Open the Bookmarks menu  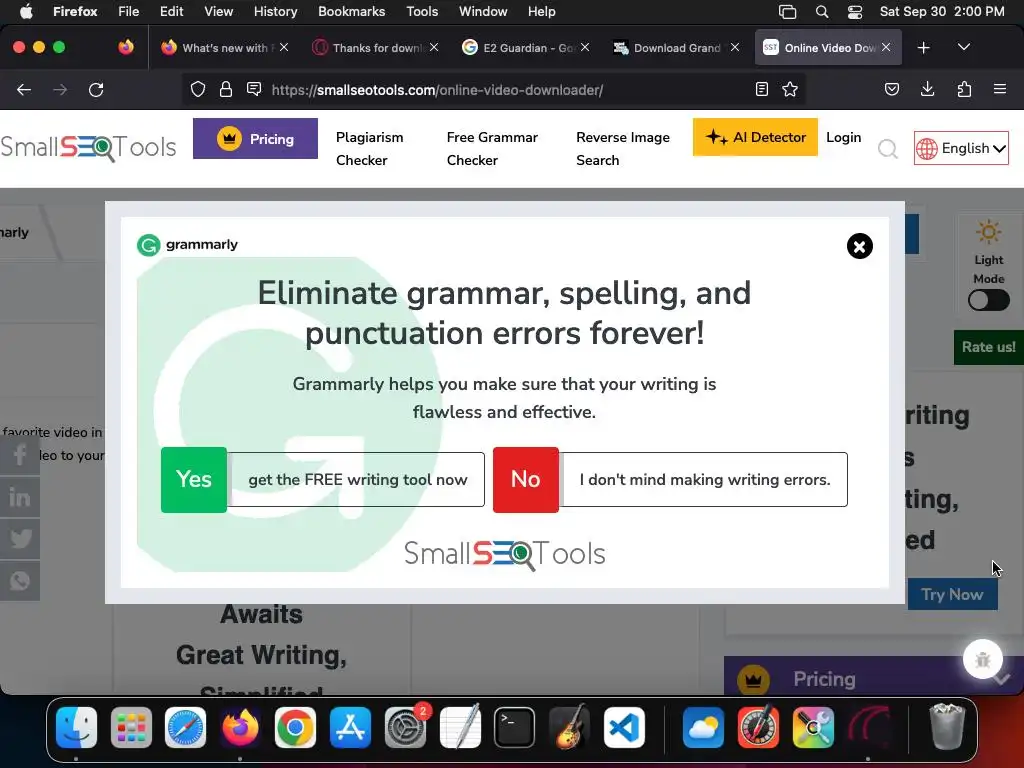(x=351, y=12)
